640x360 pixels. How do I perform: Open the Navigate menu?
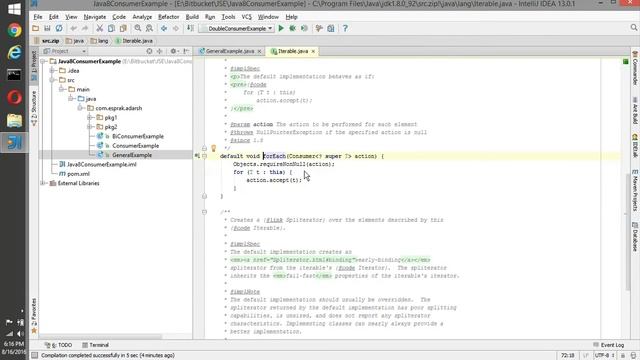95,17
